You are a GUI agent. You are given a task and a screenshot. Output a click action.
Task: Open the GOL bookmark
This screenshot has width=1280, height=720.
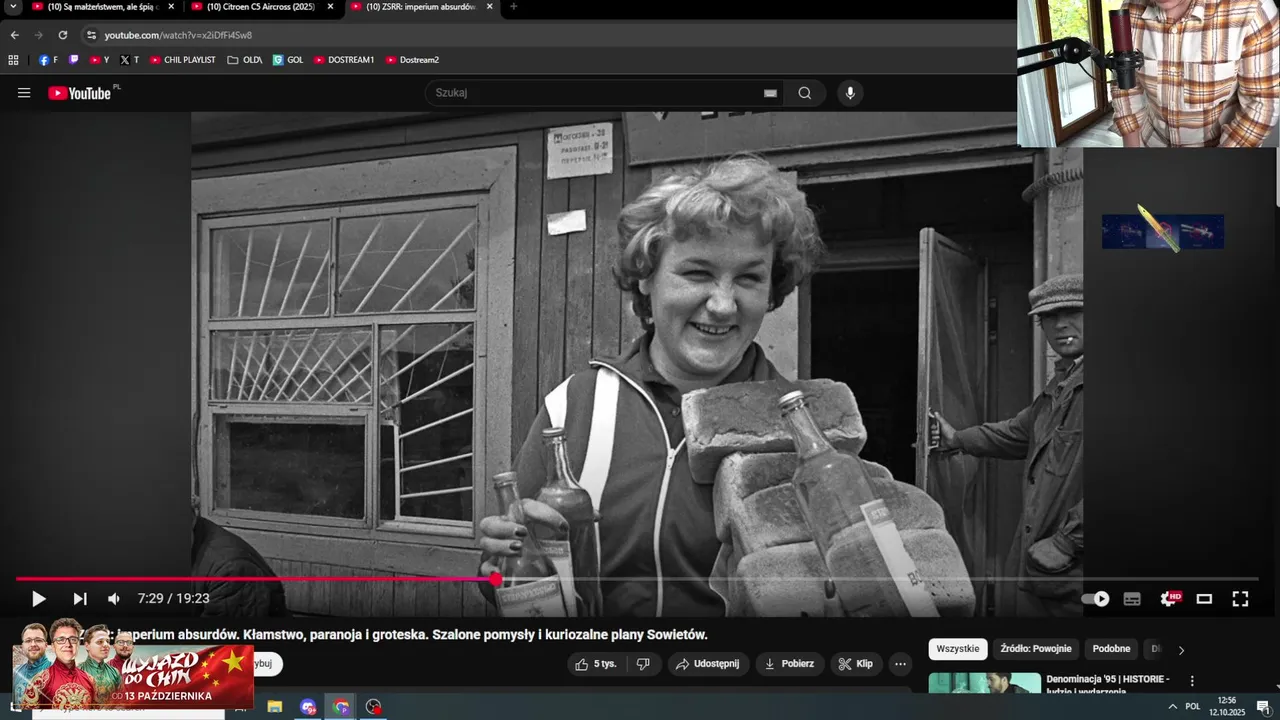pyautogui.click(x=288, y=60)
